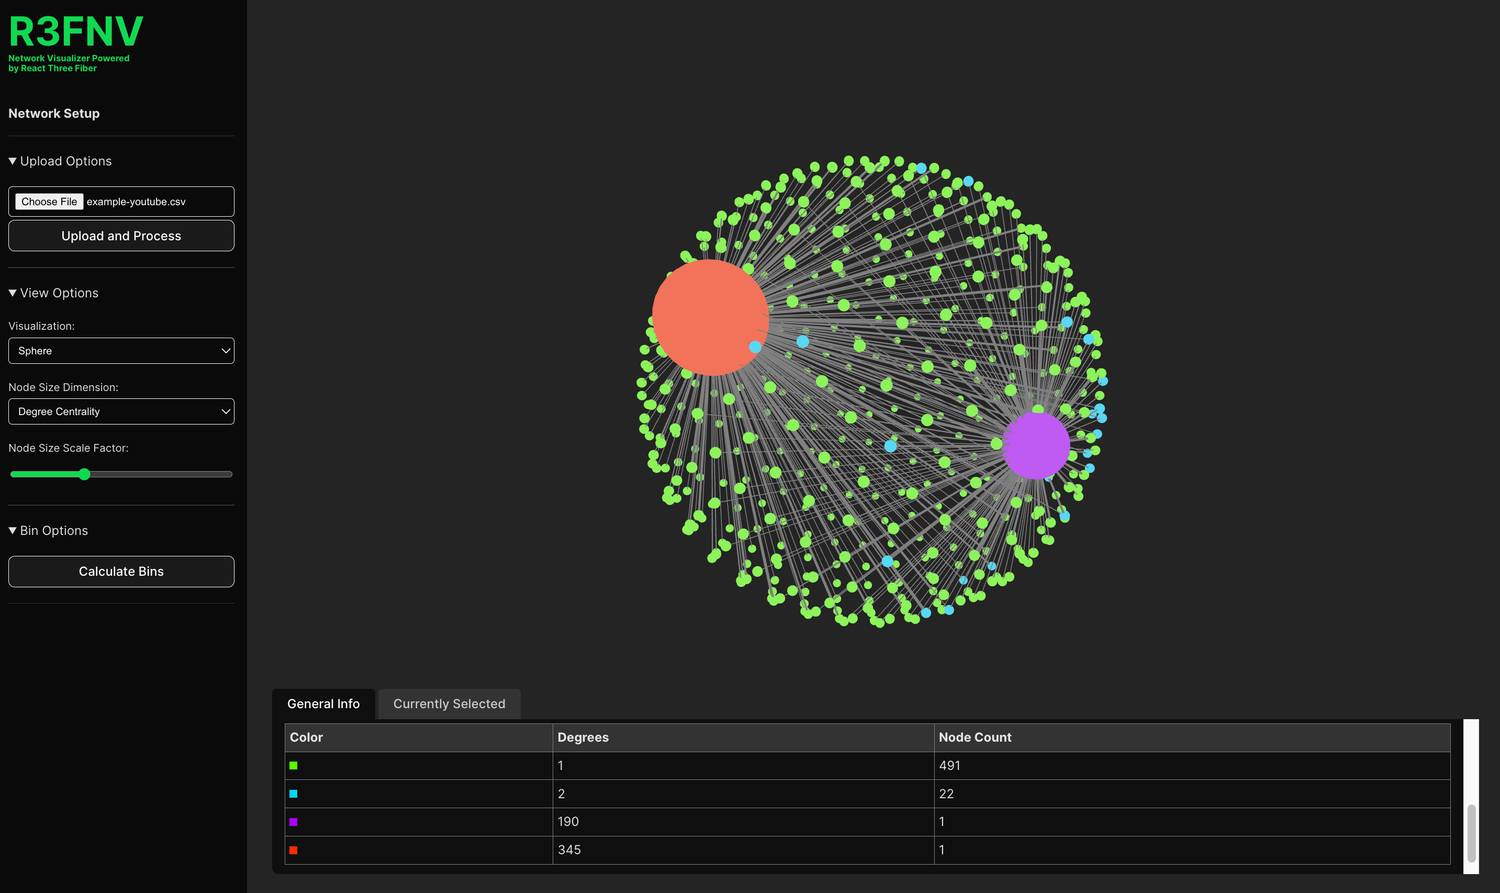Viewport: 1500px width, 893px height.
Task: Click the Choose File button
Action: click(49, 202)
